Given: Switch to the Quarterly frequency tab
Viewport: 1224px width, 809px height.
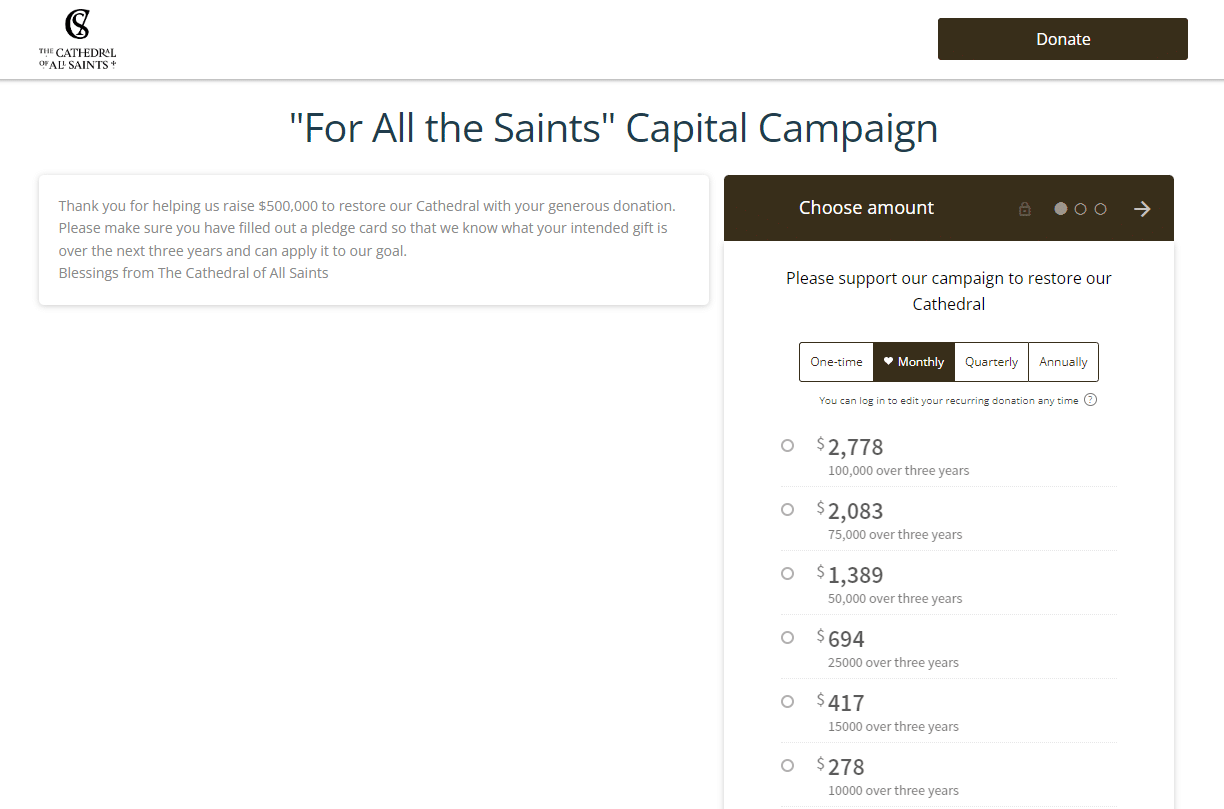Looking at the screenshot, I should [991, 361].
